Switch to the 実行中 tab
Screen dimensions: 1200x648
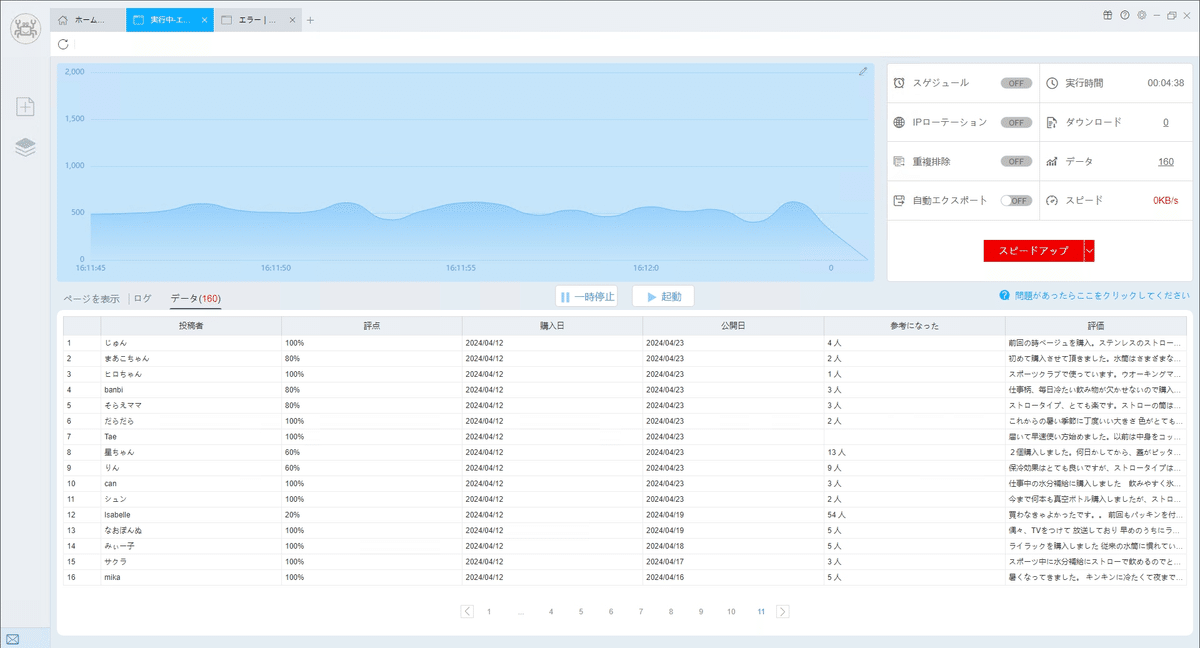click(x=170, y=20)
